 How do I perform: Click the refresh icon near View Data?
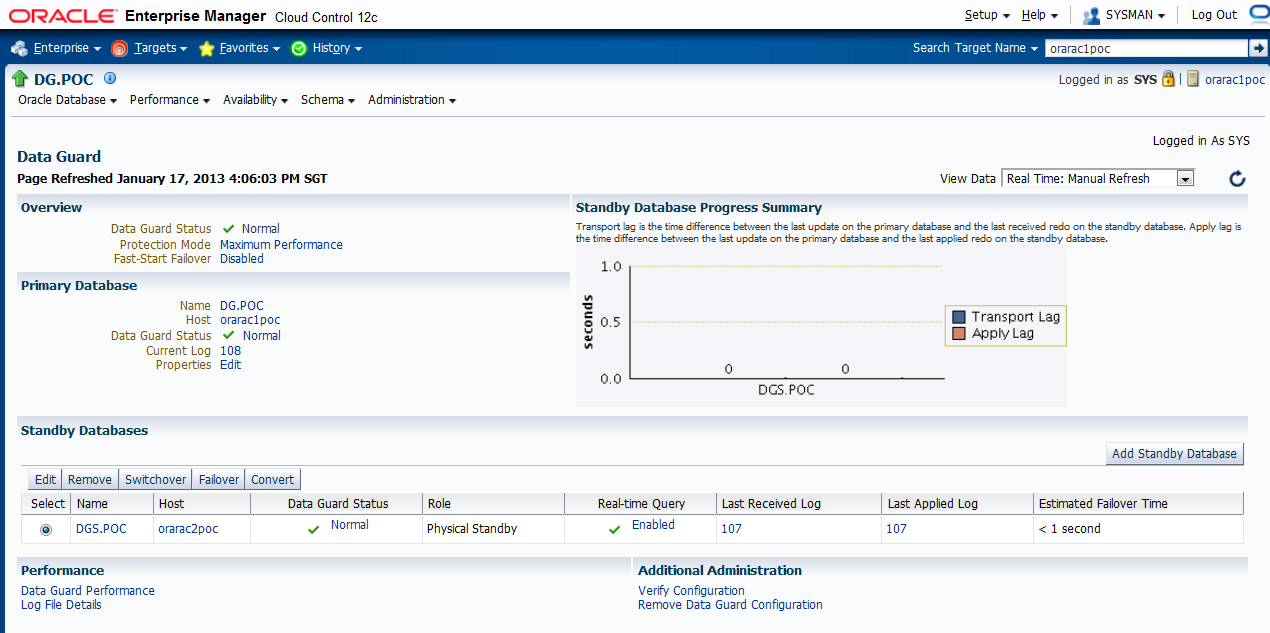1237,179
